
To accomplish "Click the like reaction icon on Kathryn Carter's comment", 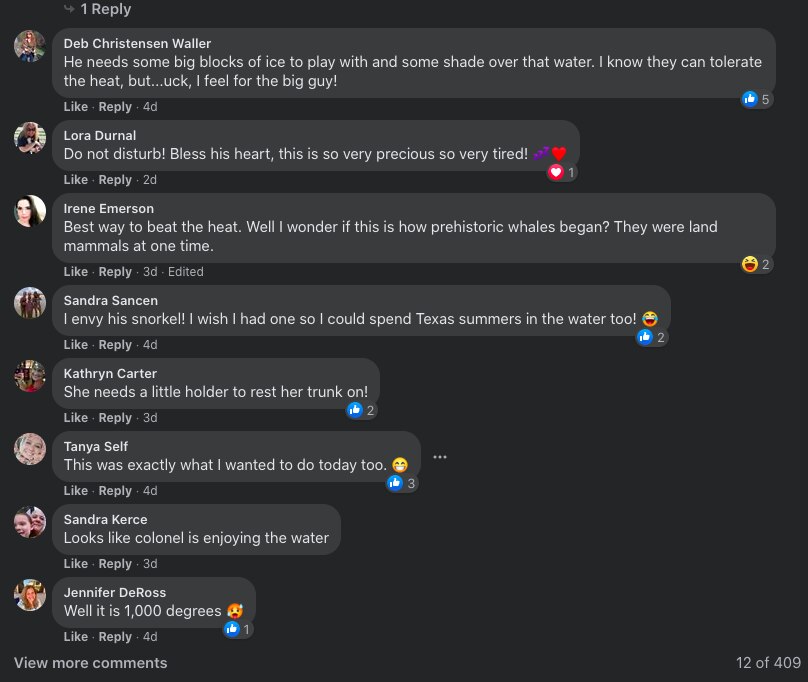I will pyautogui.click(x=355, y=410).
